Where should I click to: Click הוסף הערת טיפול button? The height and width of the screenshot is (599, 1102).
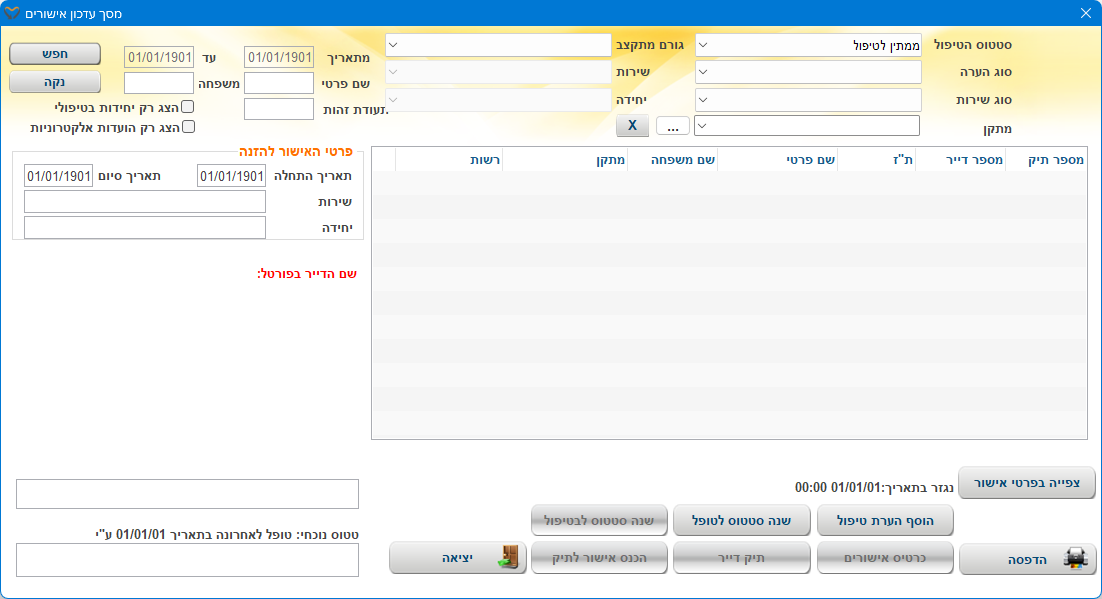click(x=885, y=520)
